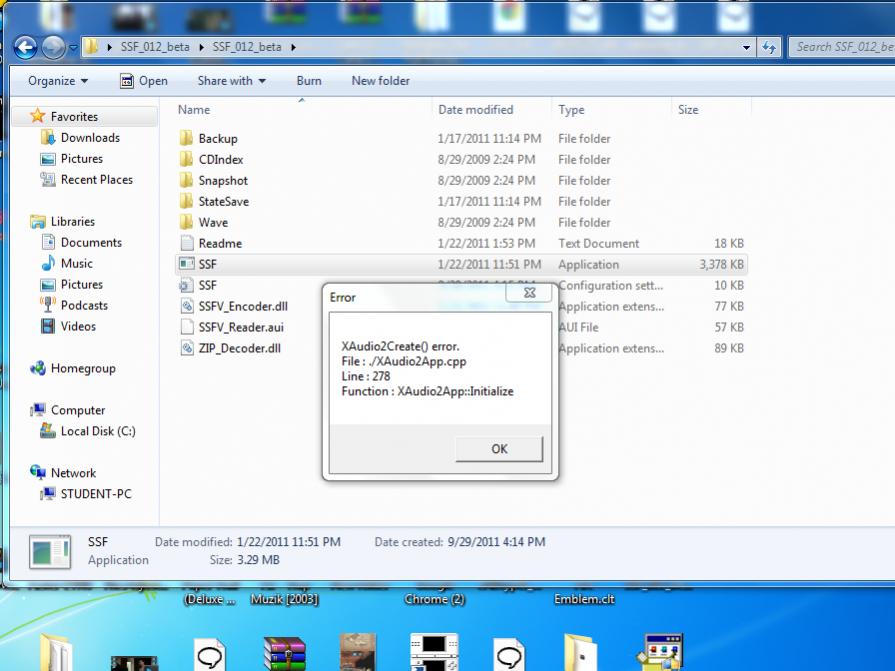This screenshot has width=895, height=671.
Task: Select the Backup folder icon
Action: (186, 138)
